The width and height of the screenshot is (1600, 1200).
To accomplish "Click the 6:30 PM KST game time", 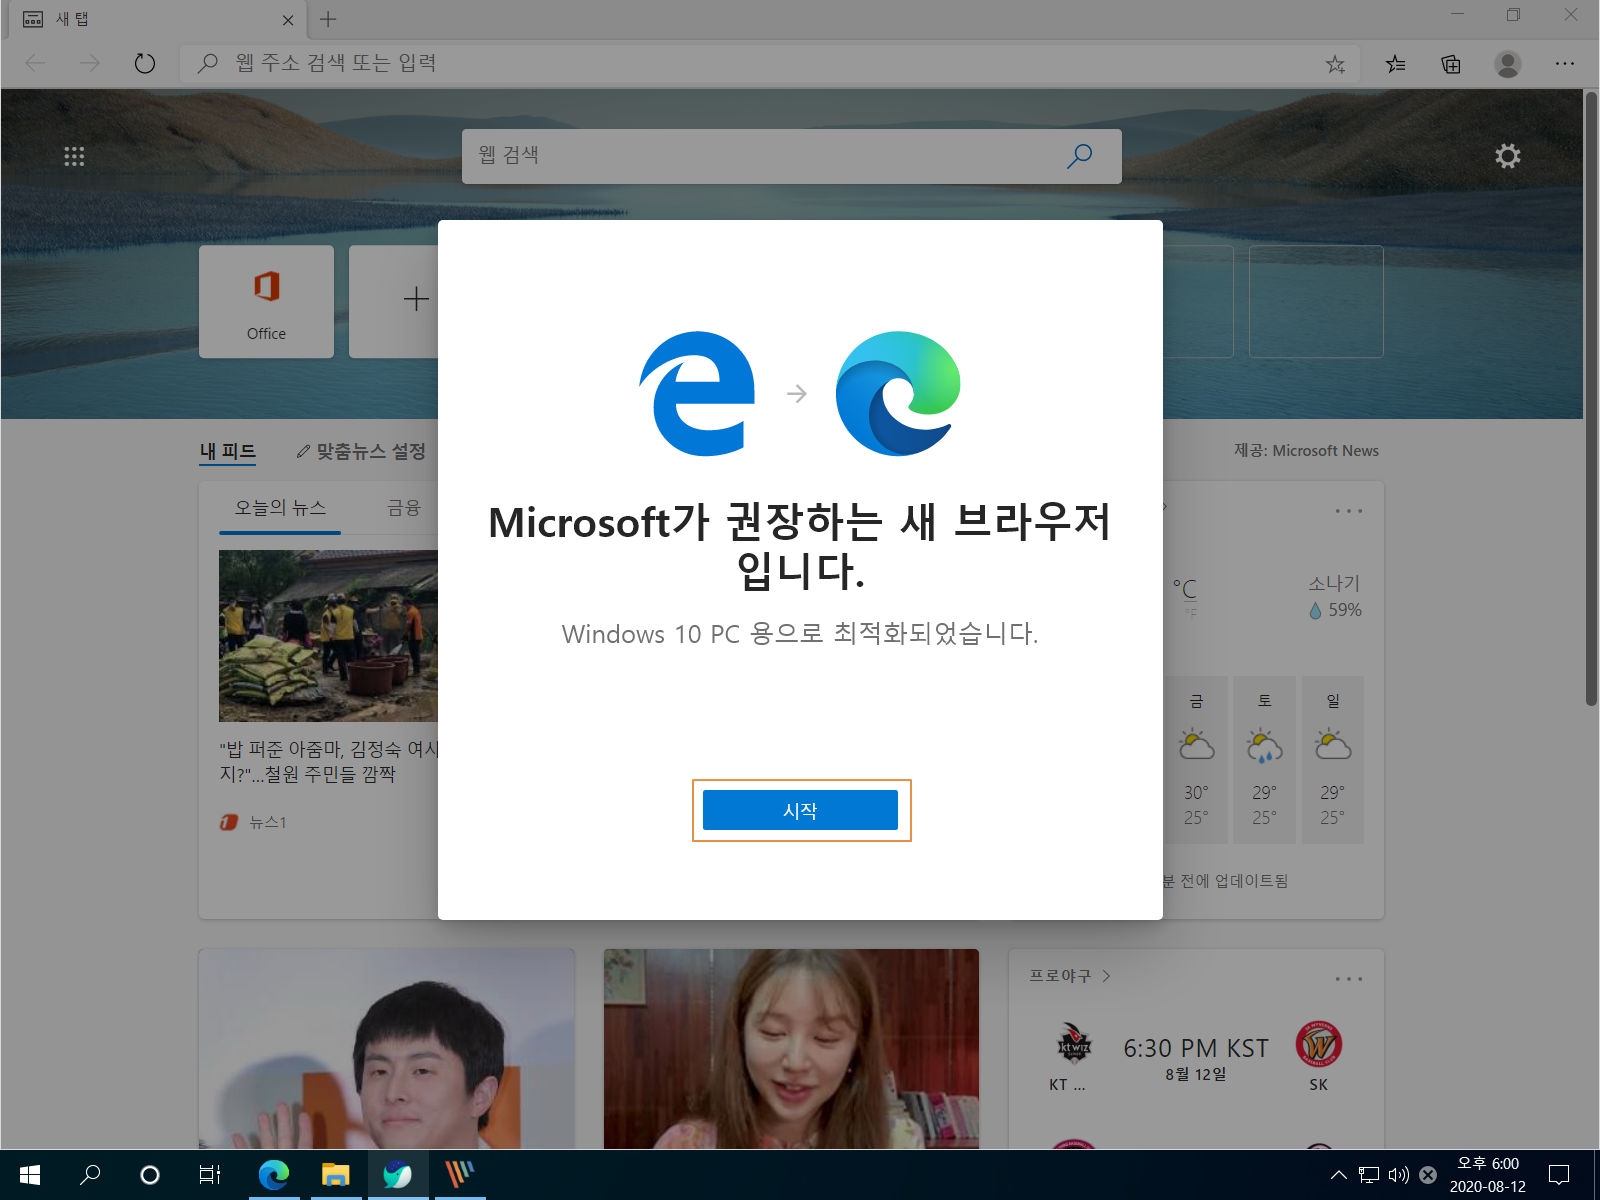I will (1196, 1048).
